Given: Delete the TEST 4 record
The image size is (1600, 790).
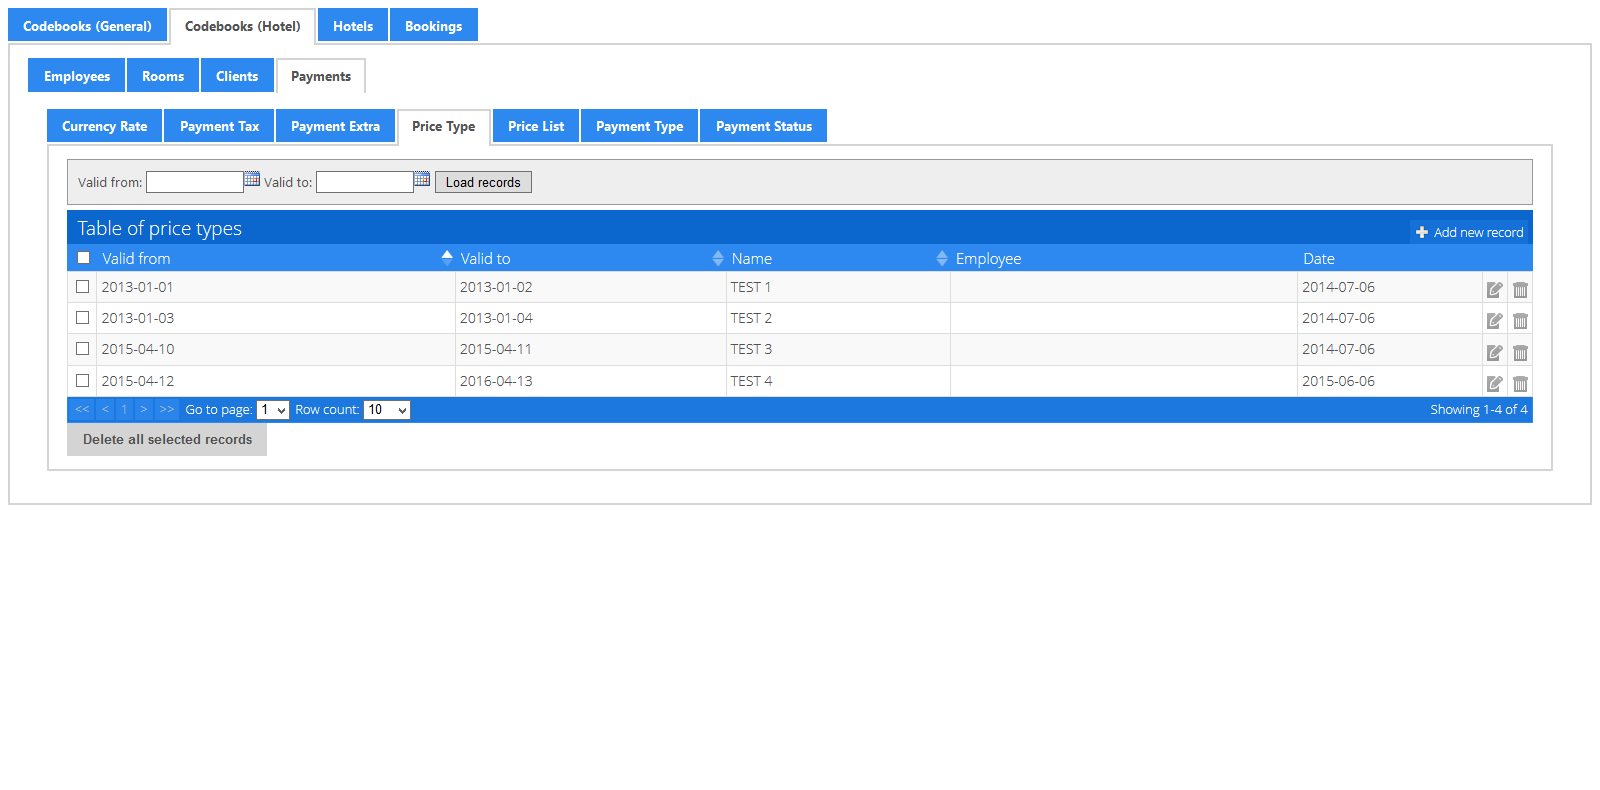Looking at the screenshot, I should (x=1520, y=384).
